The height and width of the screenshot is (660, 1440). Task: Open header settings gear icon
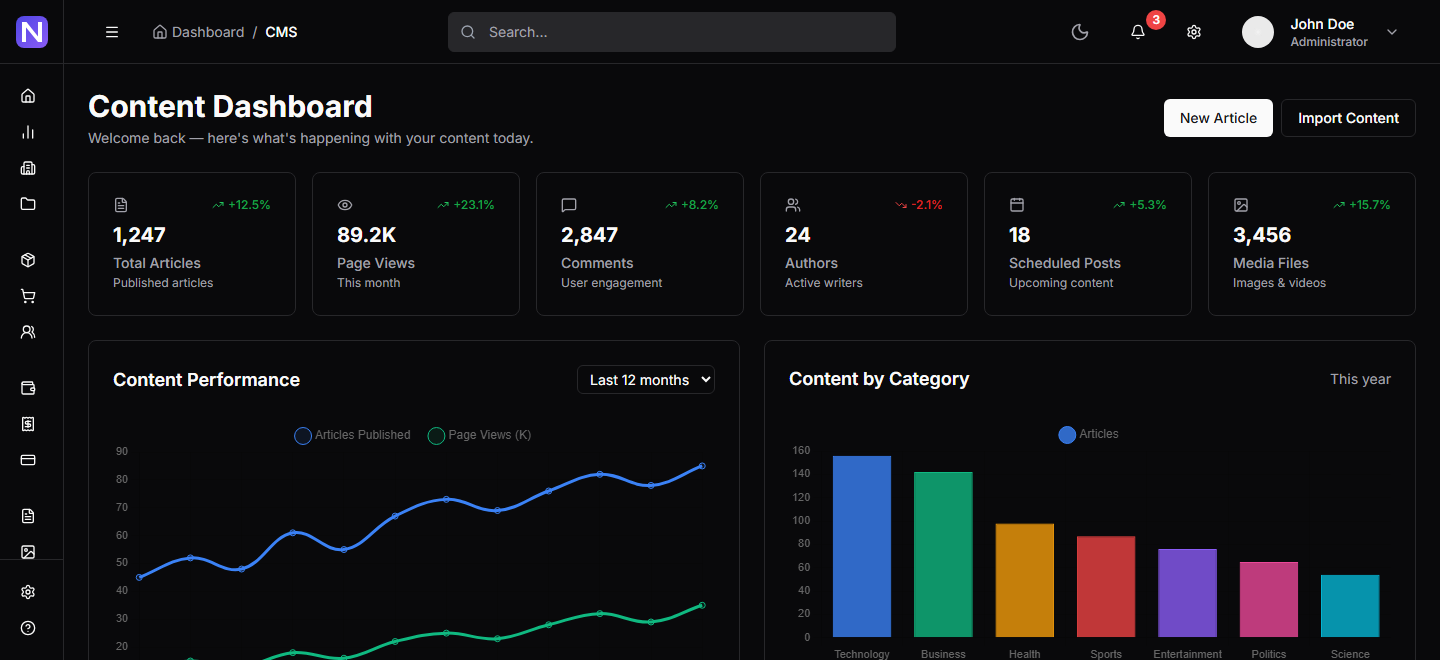click(1194, 32)
